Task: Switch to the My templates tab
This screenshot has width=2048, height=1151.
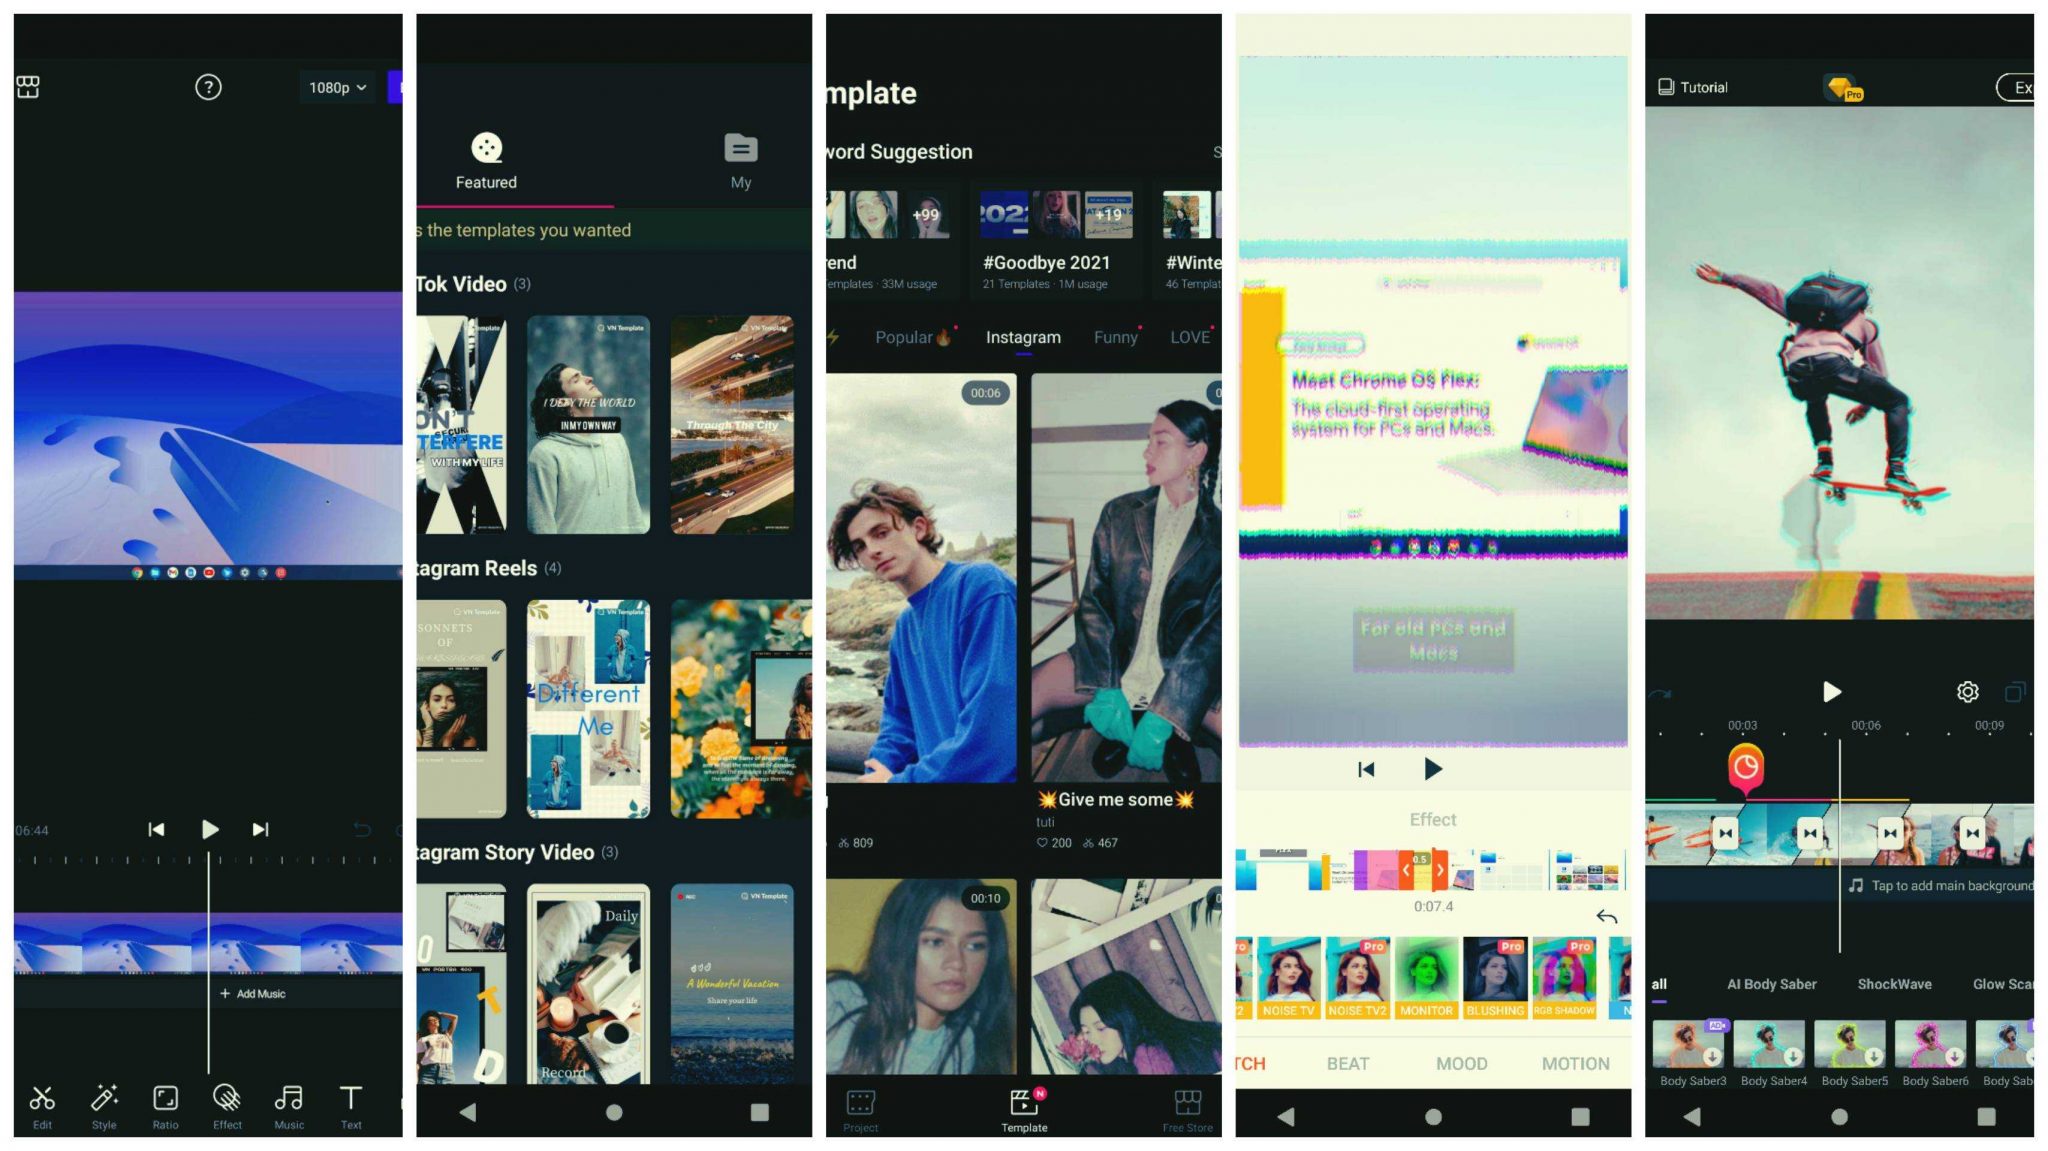Action: click(x=741, y=160)
